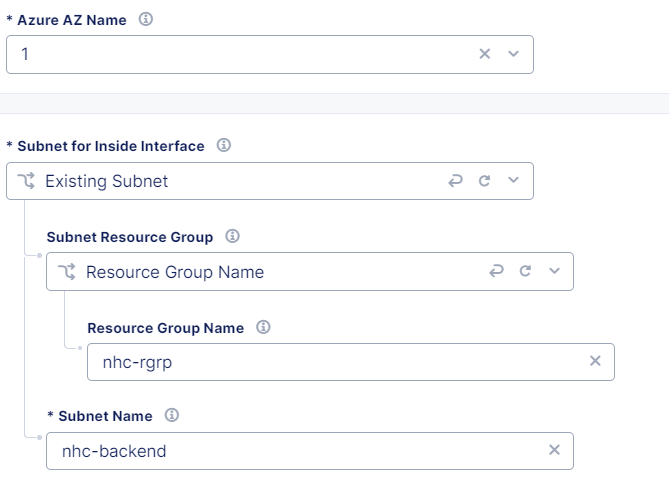Click refresh icon in Resource Group Name selector
The height and width of the screenshot is (484, 669).
(x=525, y=271)
